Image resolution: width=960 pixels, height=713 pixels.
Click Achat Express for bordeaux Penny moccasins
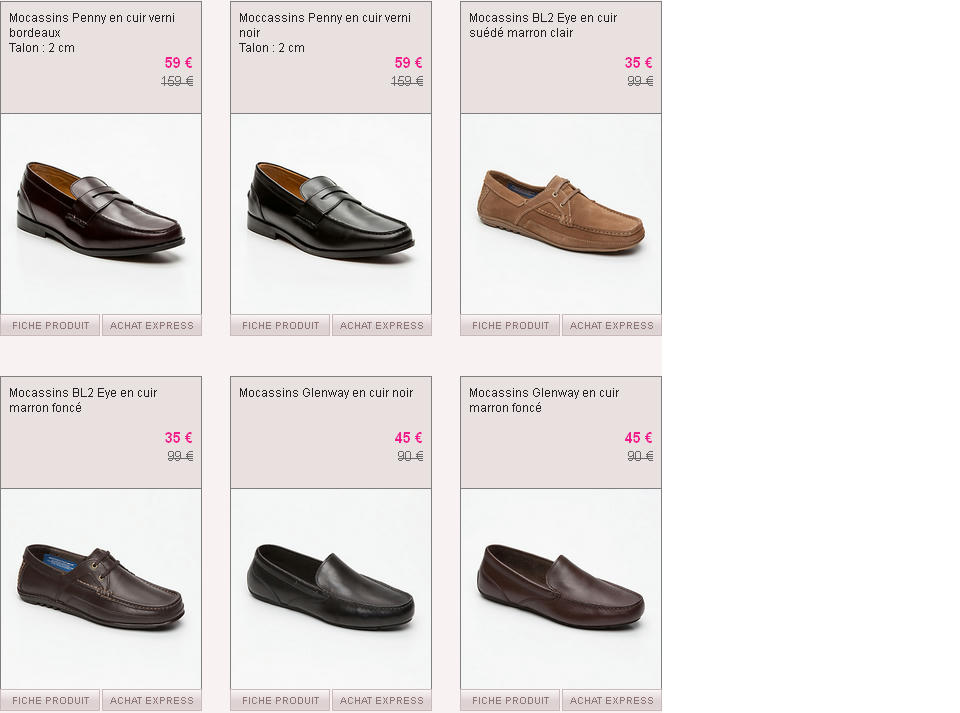click(152, 326)
